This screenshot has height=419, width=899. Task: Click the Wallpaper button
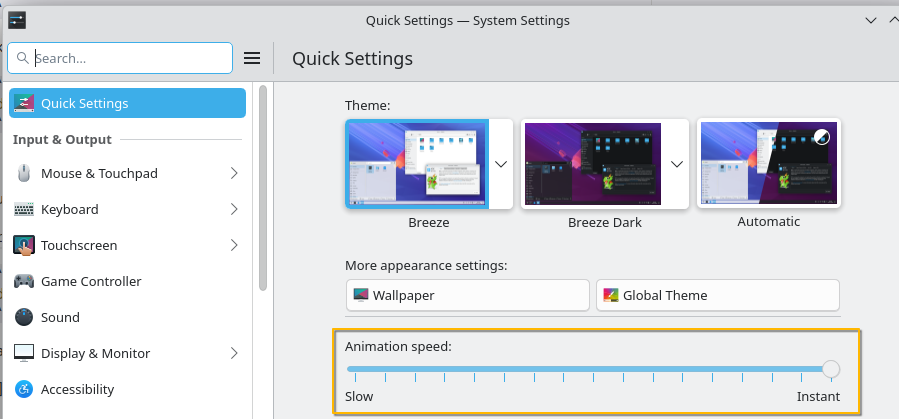coord(467,295)
